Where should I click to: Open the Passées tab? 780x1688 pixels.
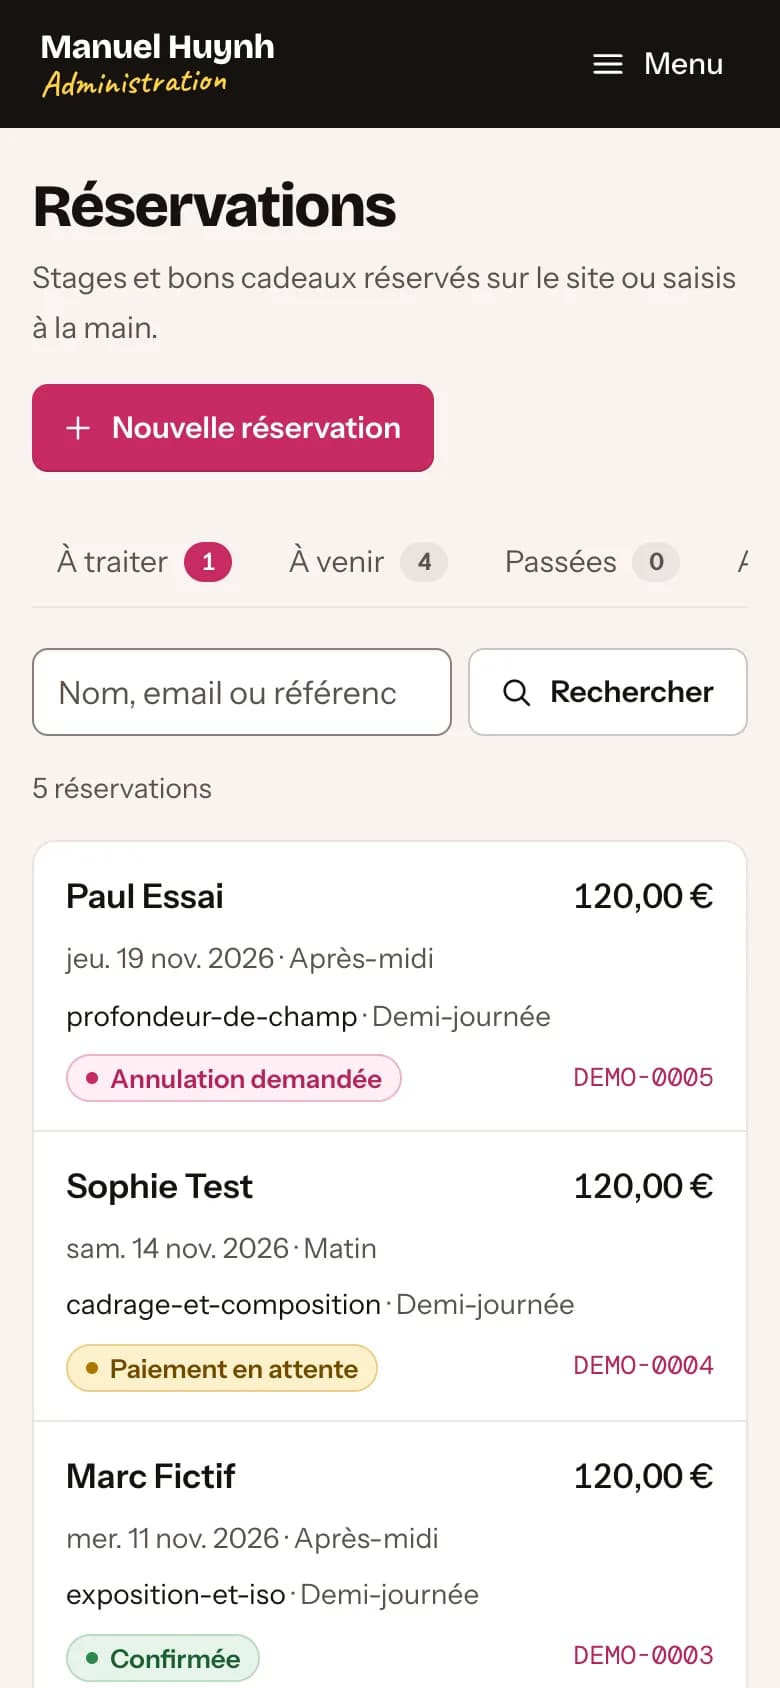click(x=592, y=562)
